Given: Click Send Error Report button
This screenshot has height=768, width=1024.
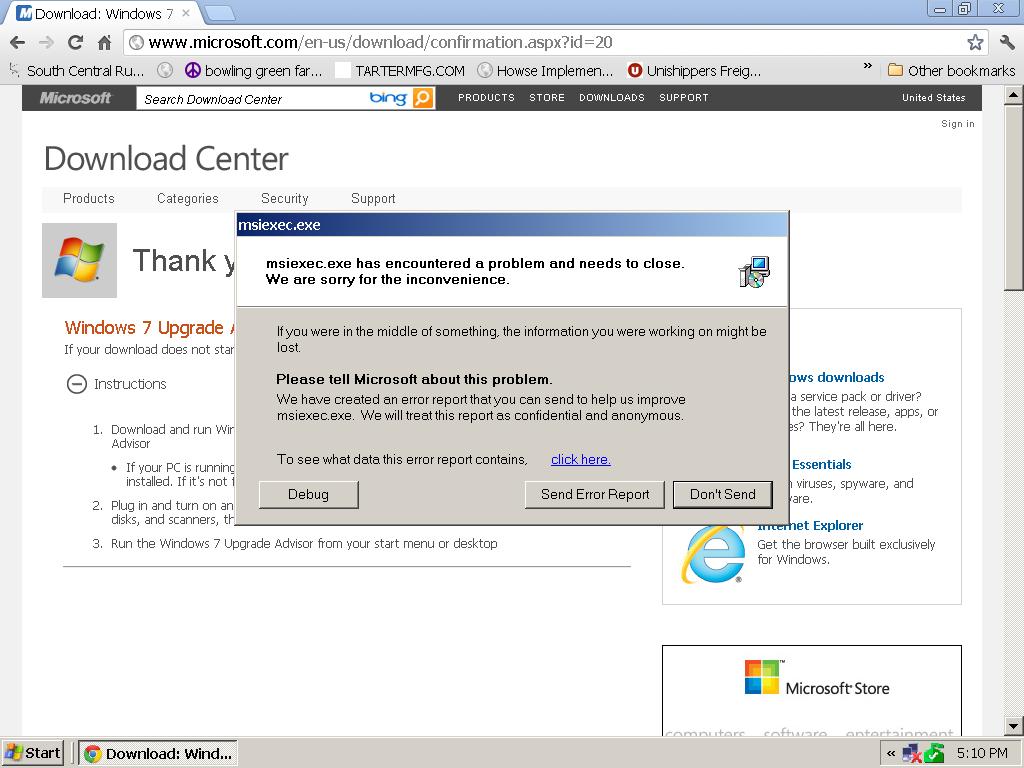Looking at the screenshot, I should click(x=594, y=494).
